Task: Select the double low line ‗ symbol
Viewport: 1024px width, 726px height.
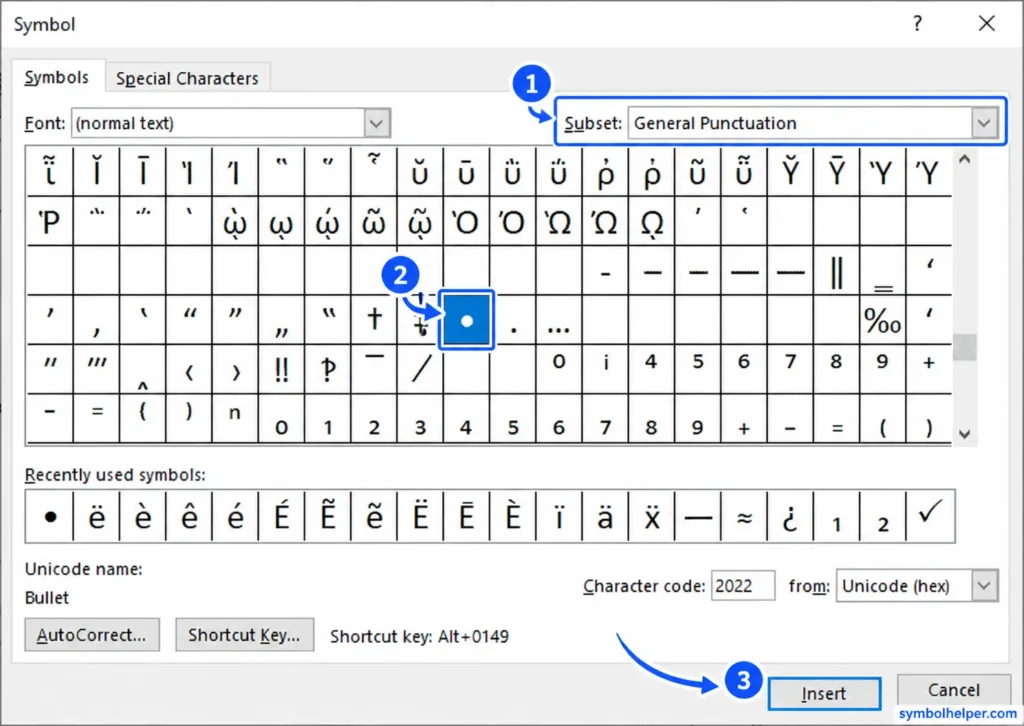Action: [x=882, y=271]
